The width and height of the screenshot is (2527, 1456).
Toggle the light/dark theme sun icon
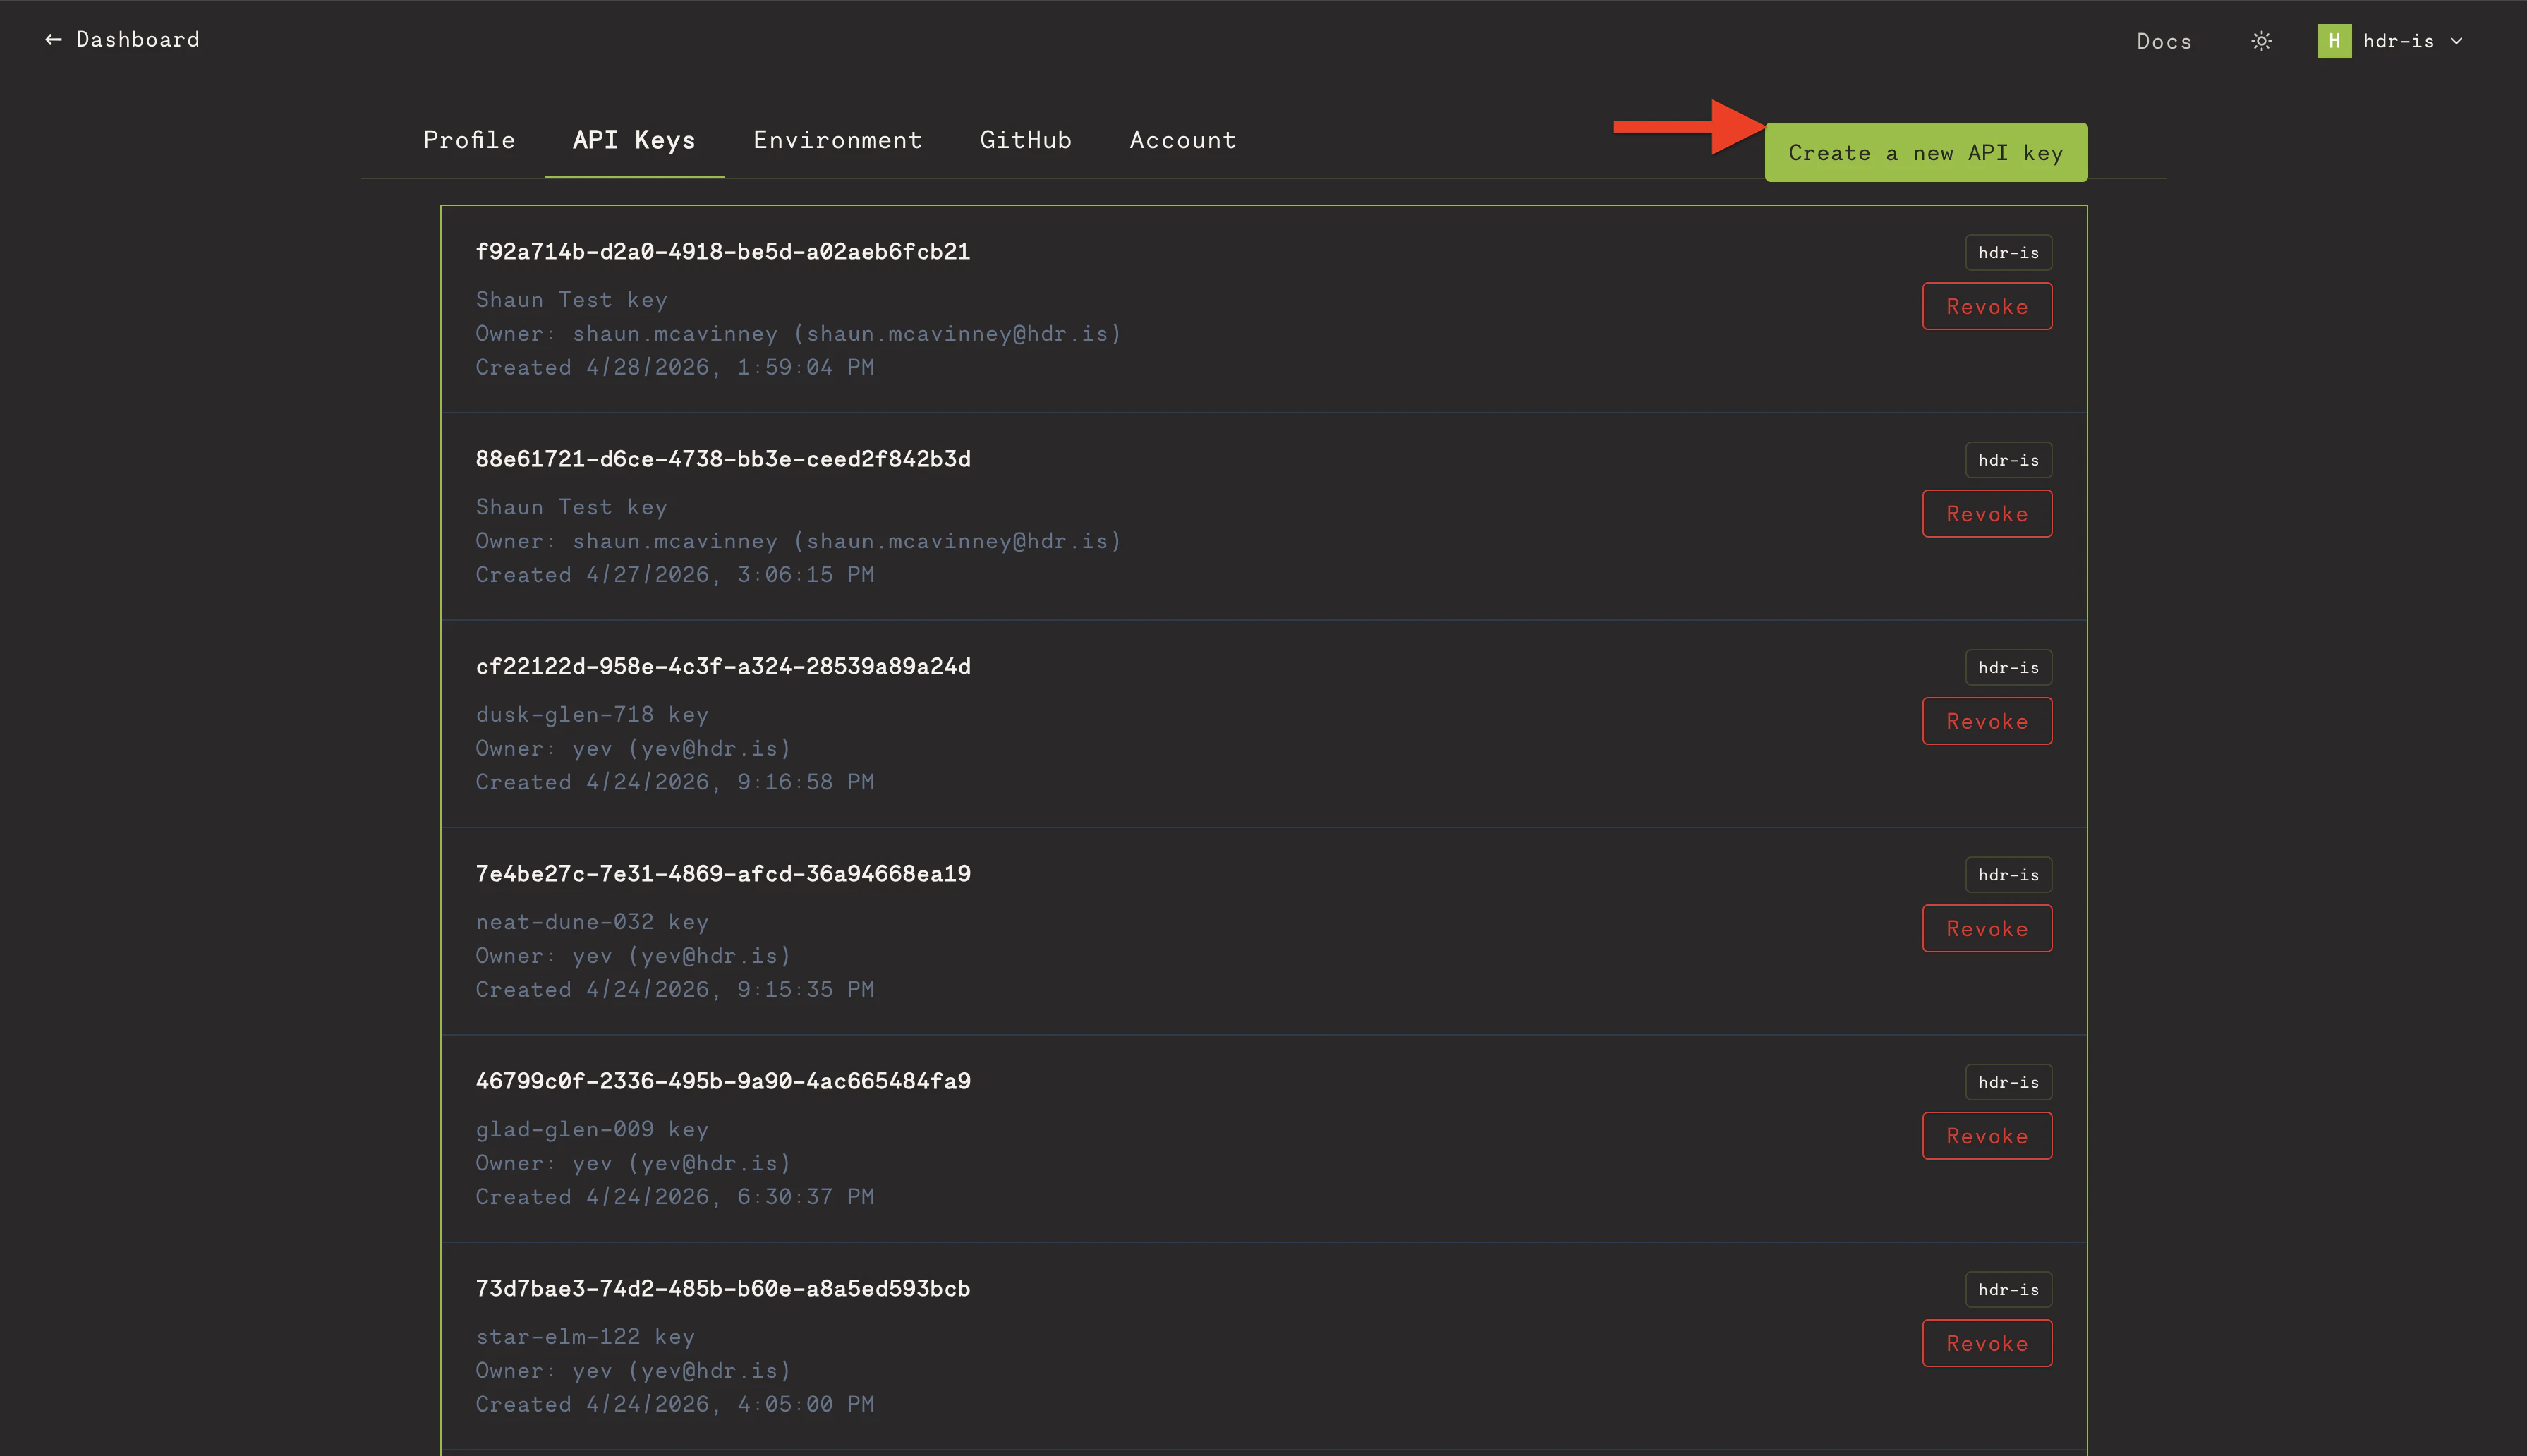(2261, 41)
